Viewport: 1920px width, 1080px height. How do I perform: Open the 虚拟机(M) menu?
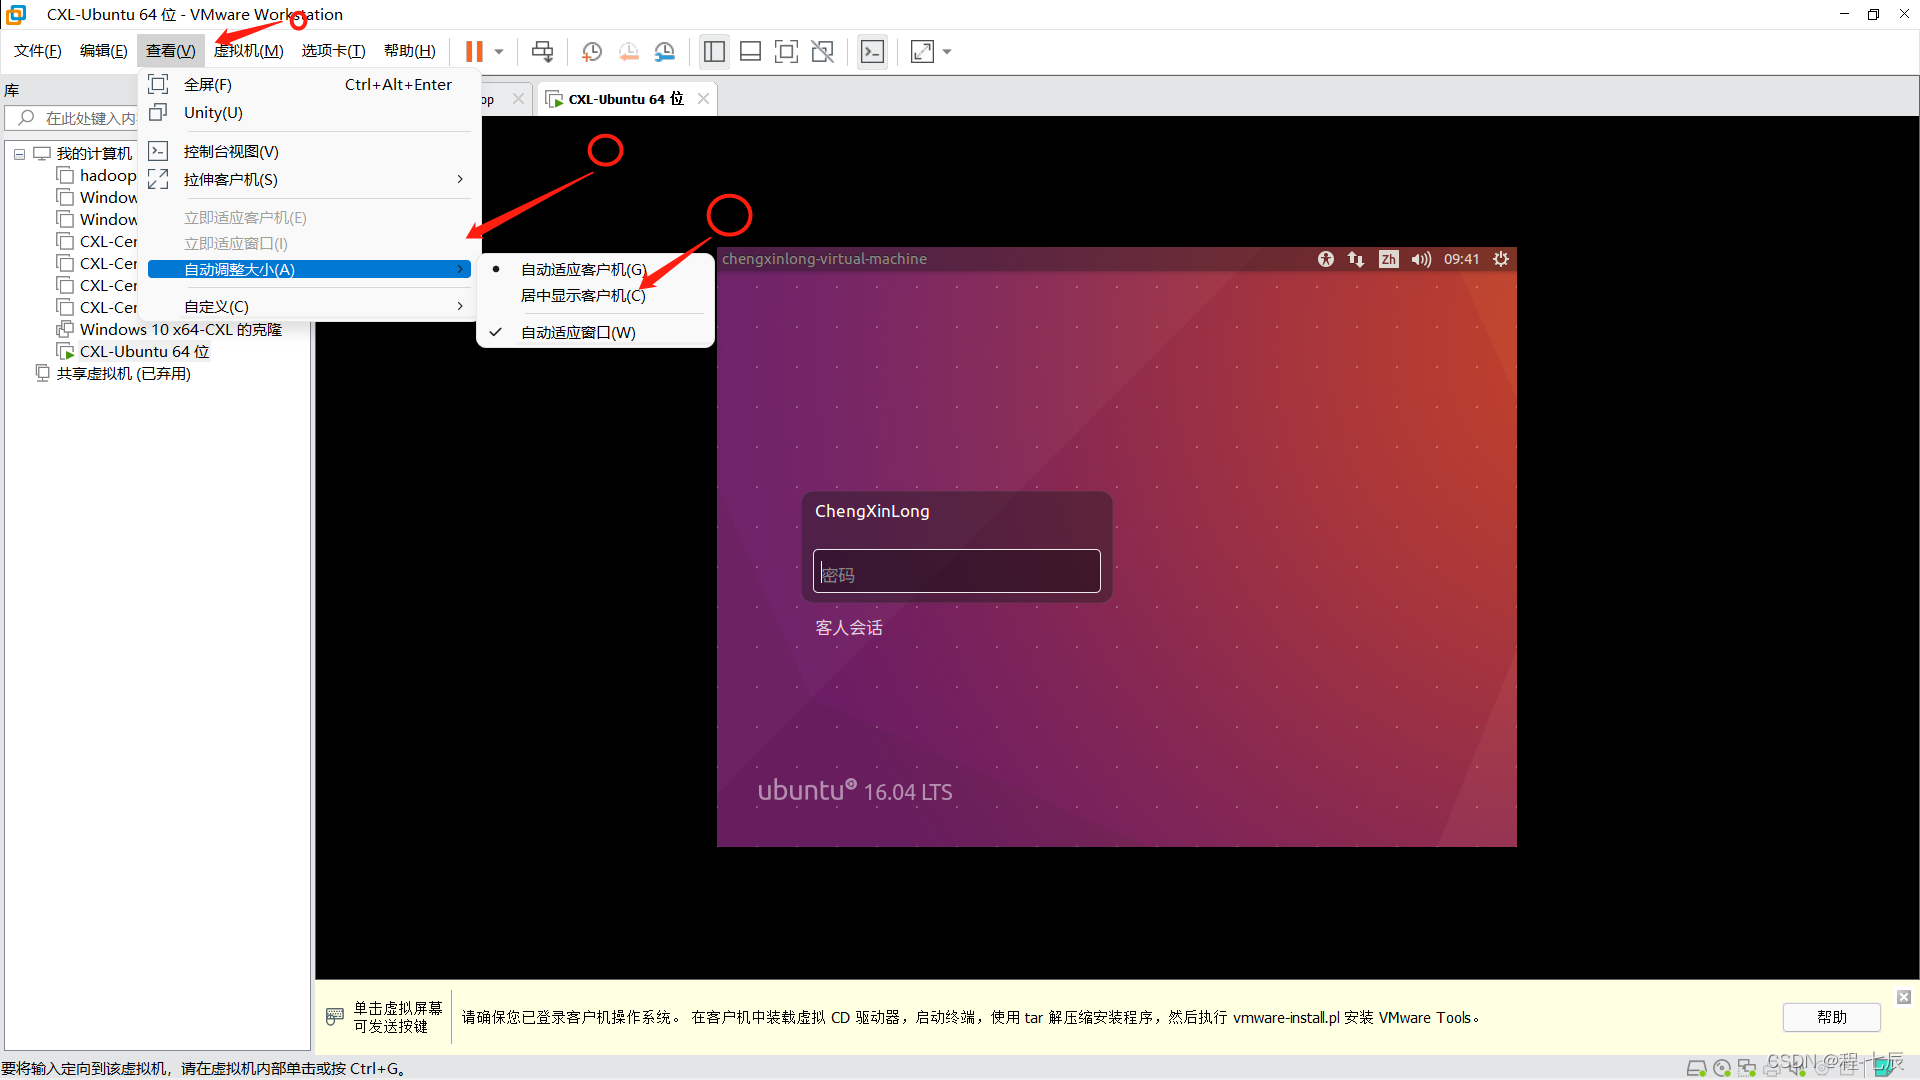pyautogui.click(x=248, y=51)
